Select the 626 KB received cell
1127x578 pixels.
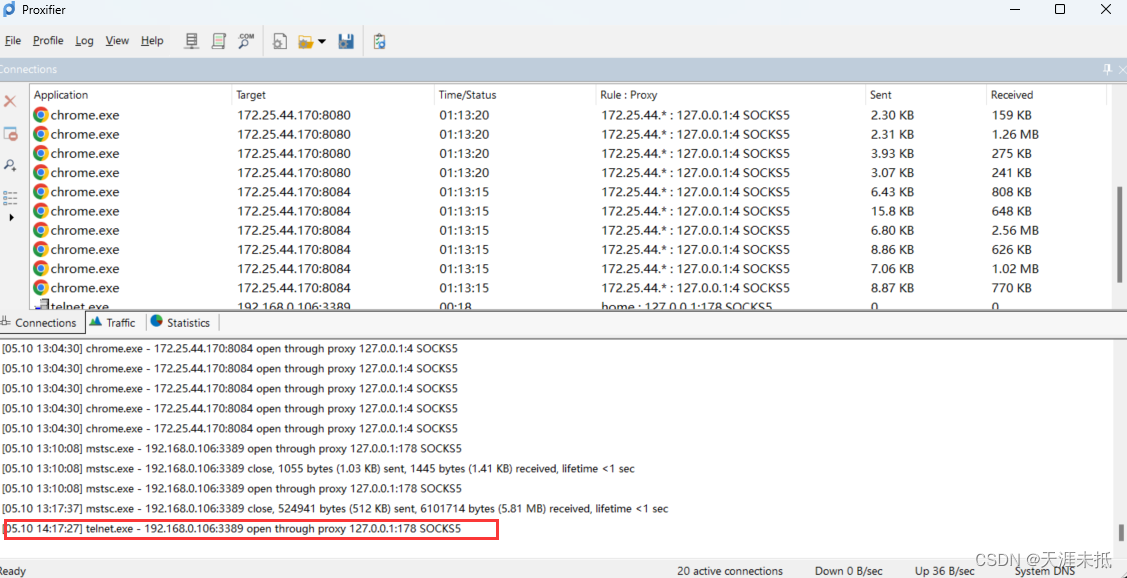(x=1011, y=249)
